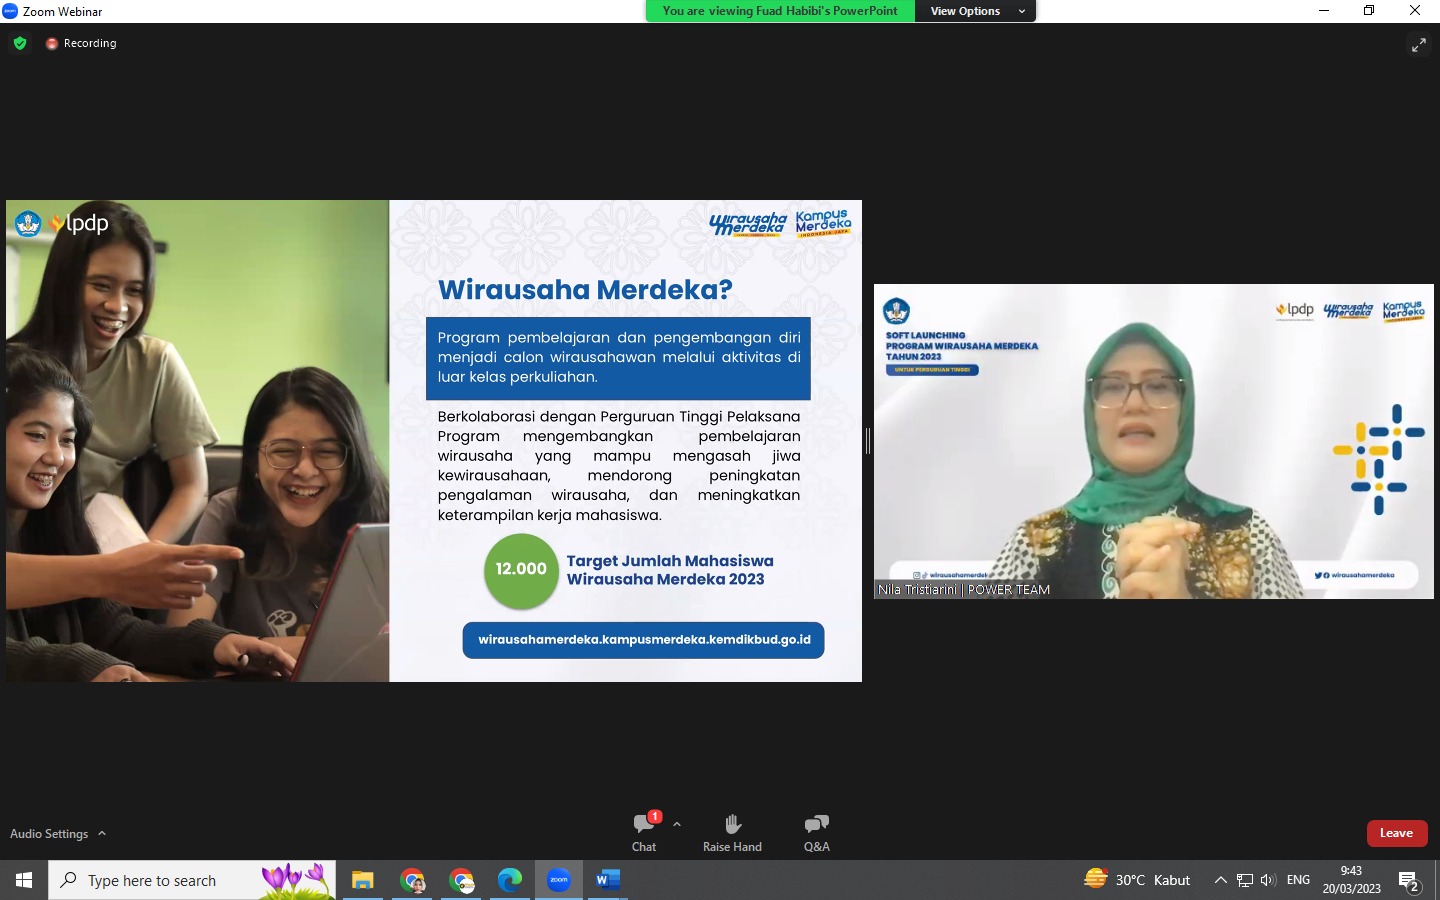This screenshot has width=1440, height=900.
Task: Open weather widget showing 30°C Kabut
Action: pyautogui.click(x=1138, y=880)
